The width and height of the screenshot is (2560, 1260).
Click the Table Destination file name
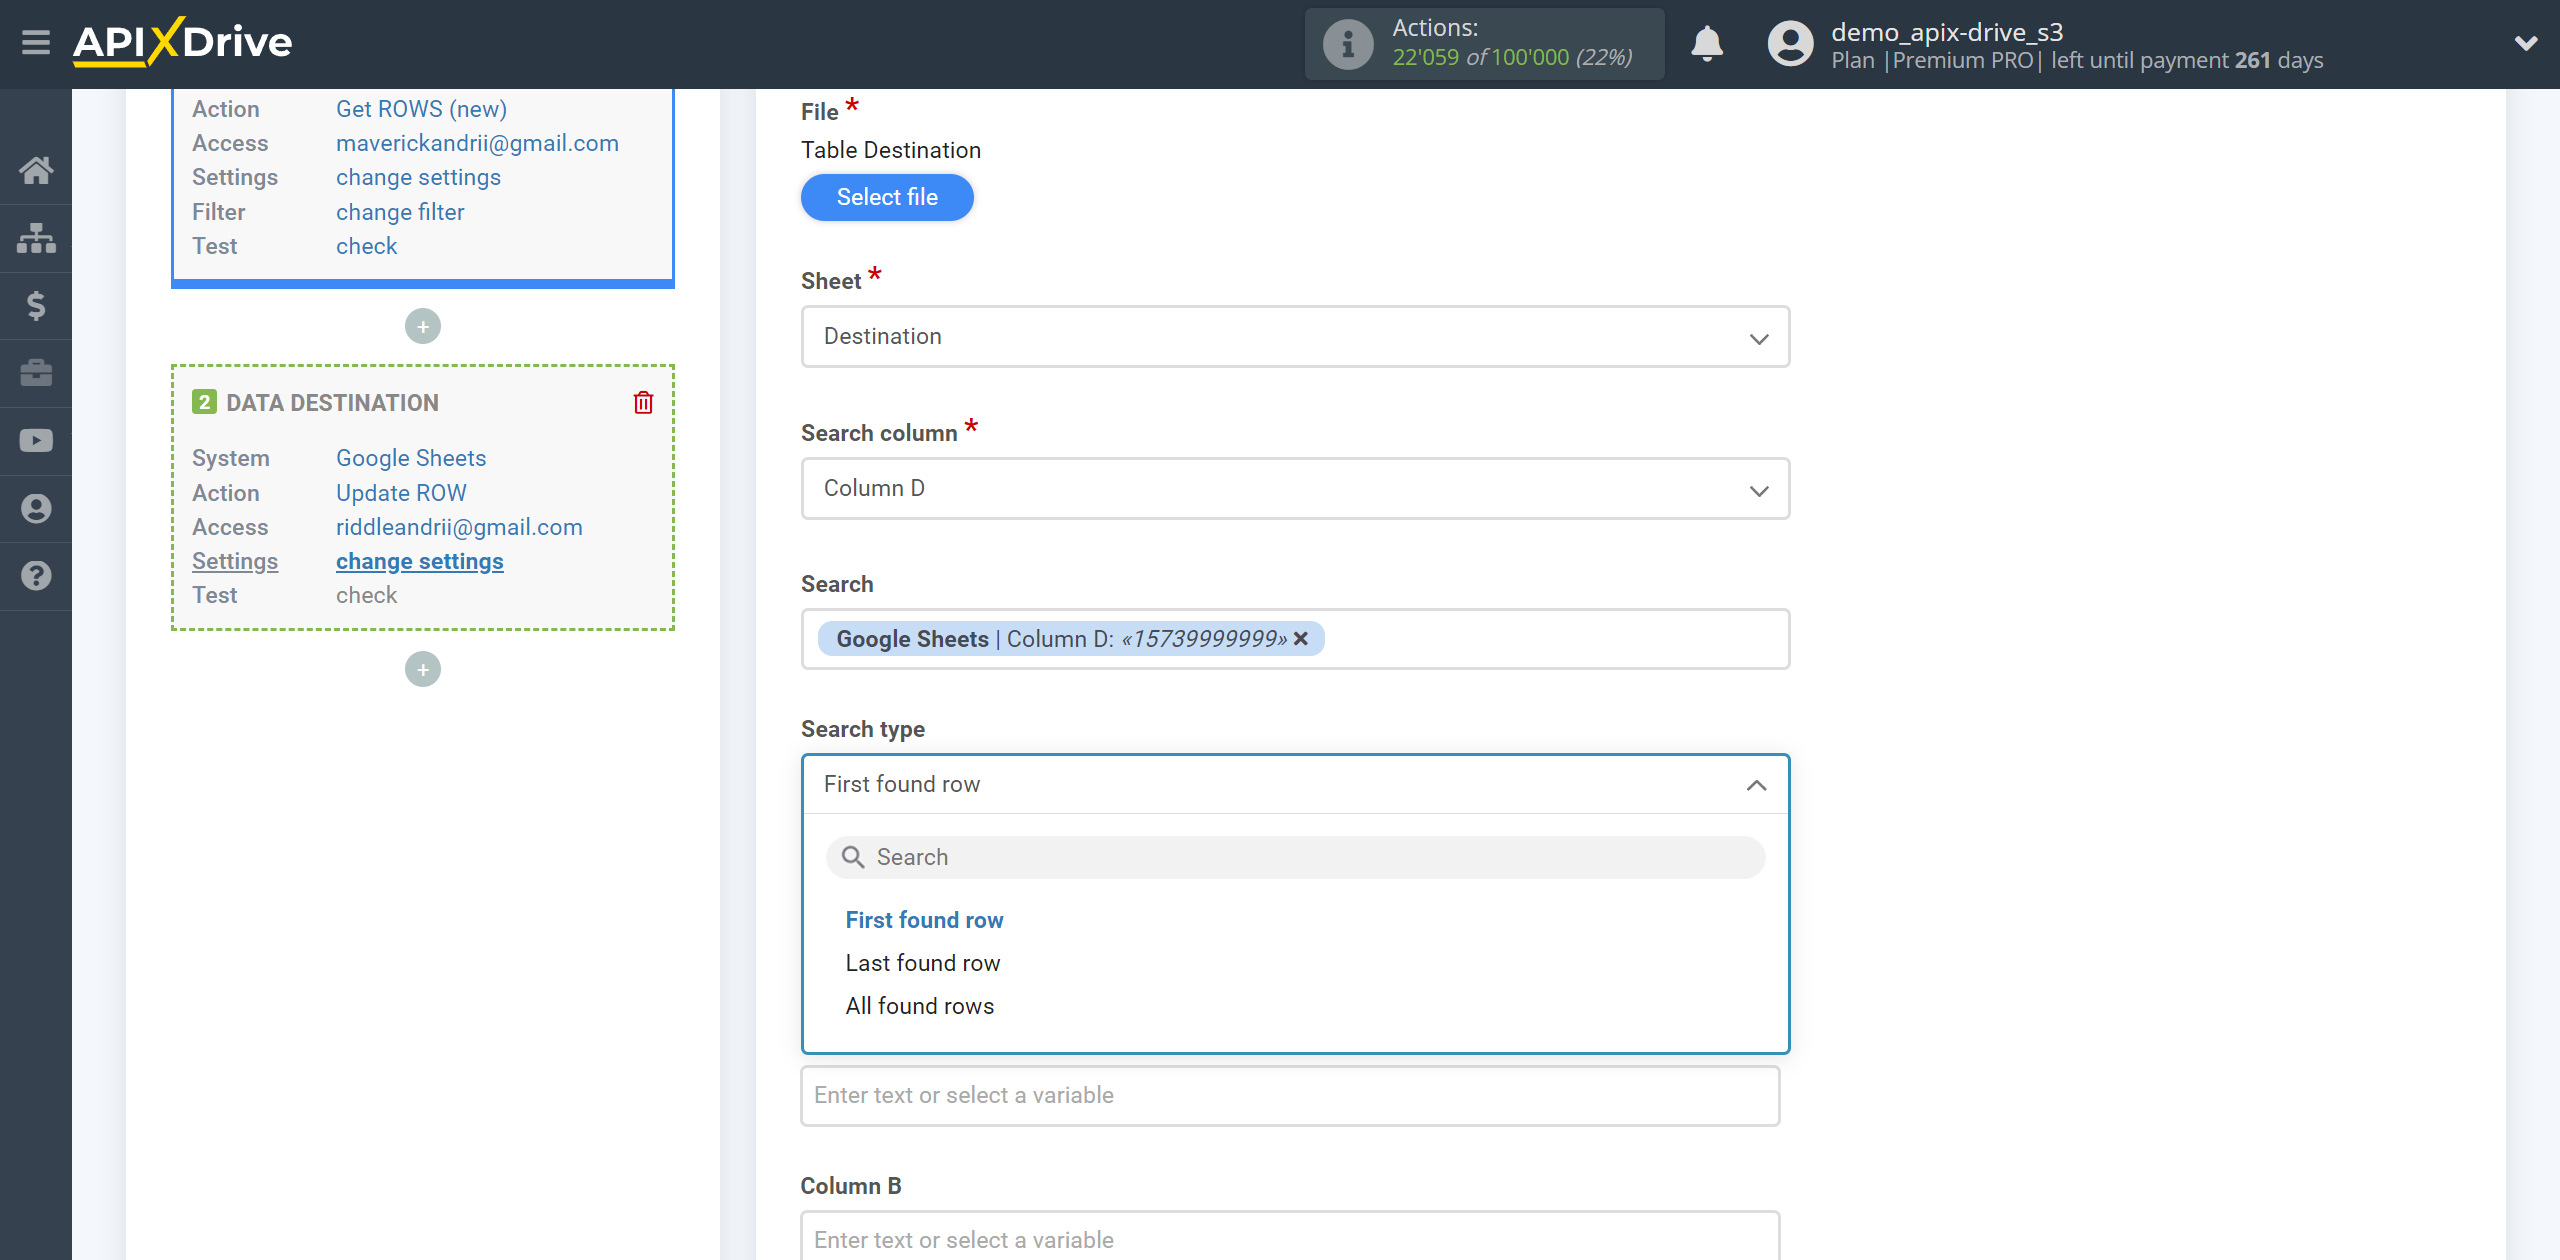890,150
